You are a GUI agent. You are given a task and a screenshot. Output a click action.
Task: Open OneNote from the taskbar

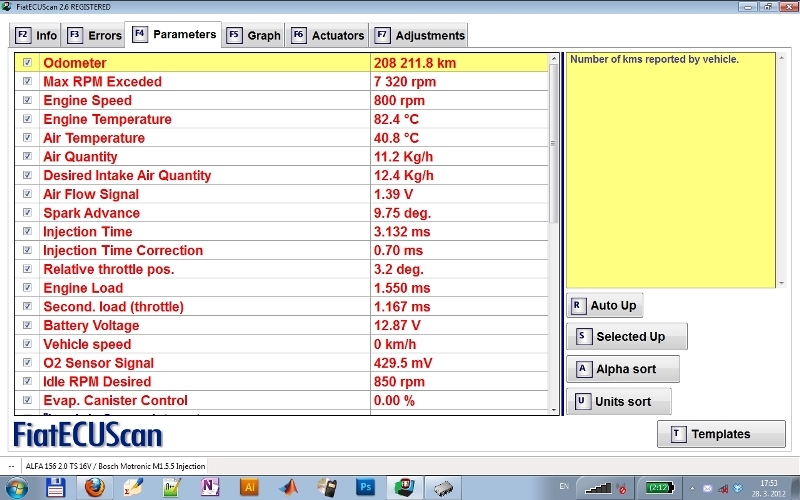(210, 487)
